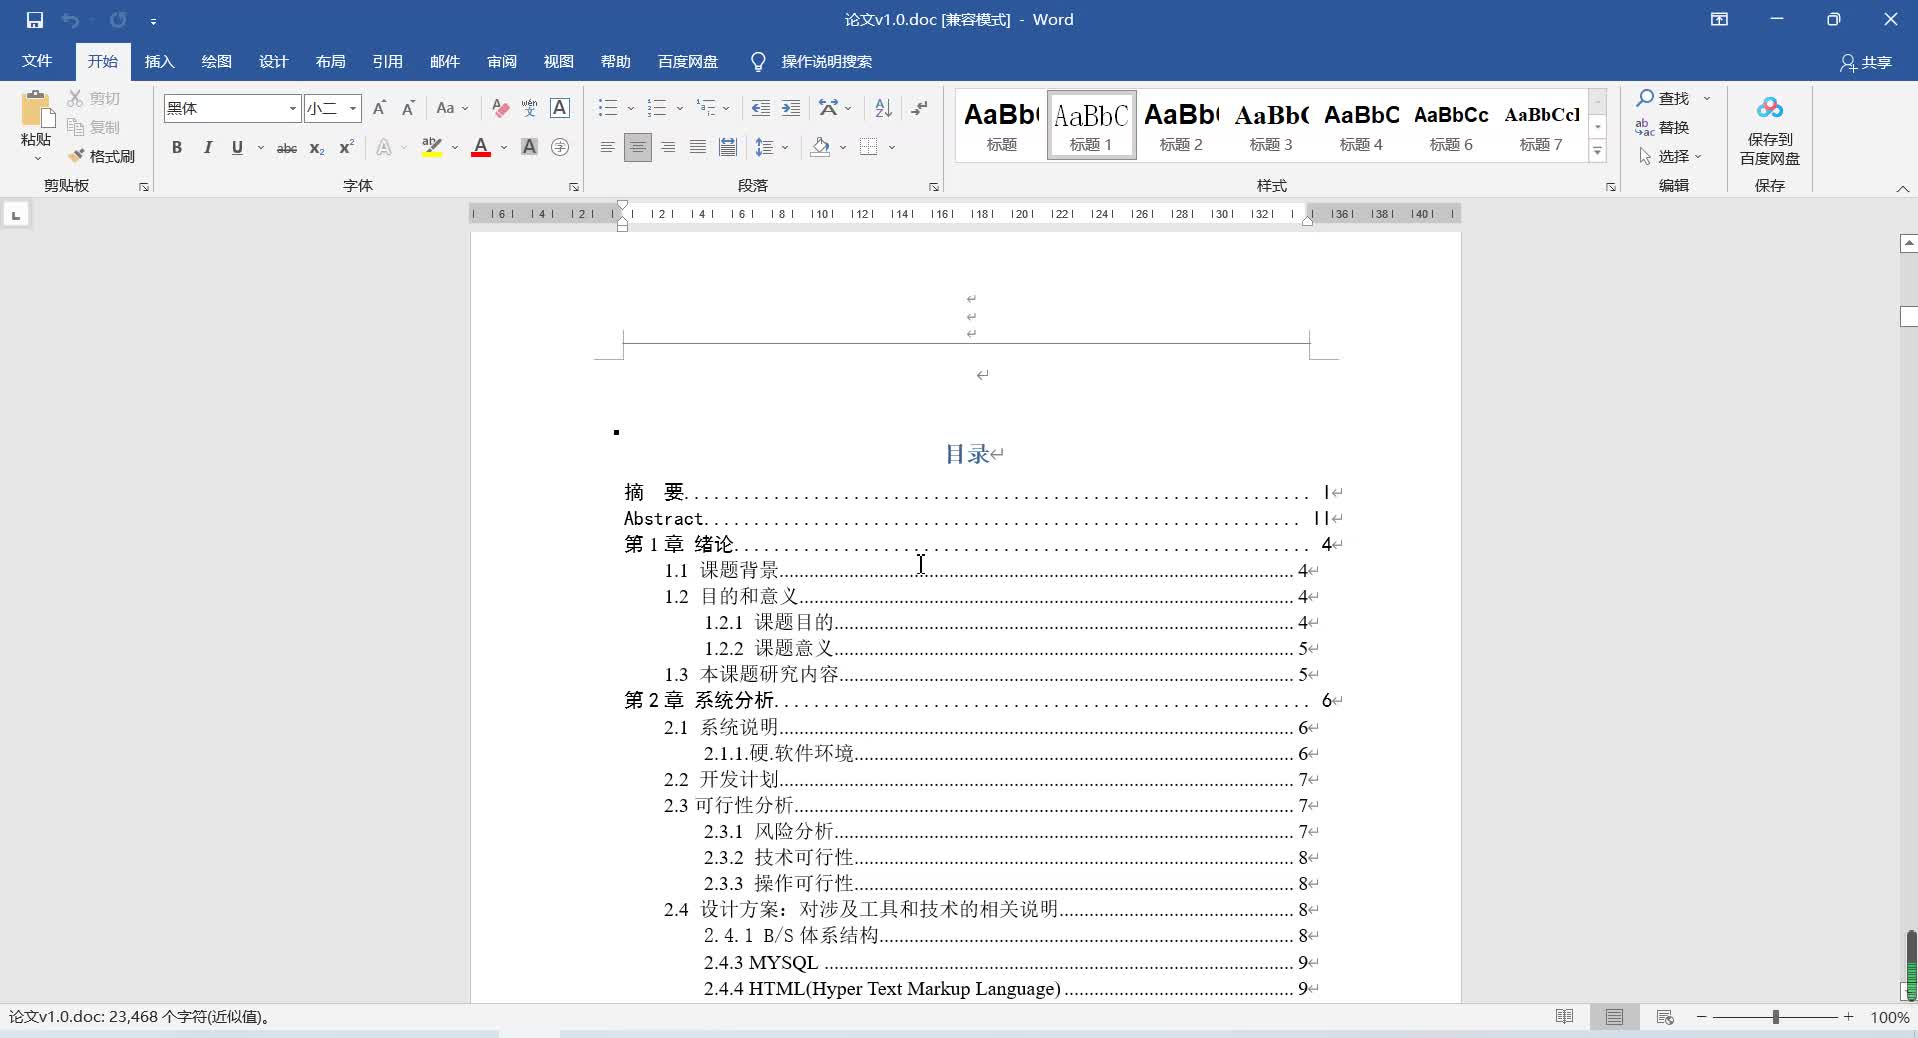Expand the styles gallery more arrow
Screen dimensions: 1918x1038
click(x=1597, y=152)
